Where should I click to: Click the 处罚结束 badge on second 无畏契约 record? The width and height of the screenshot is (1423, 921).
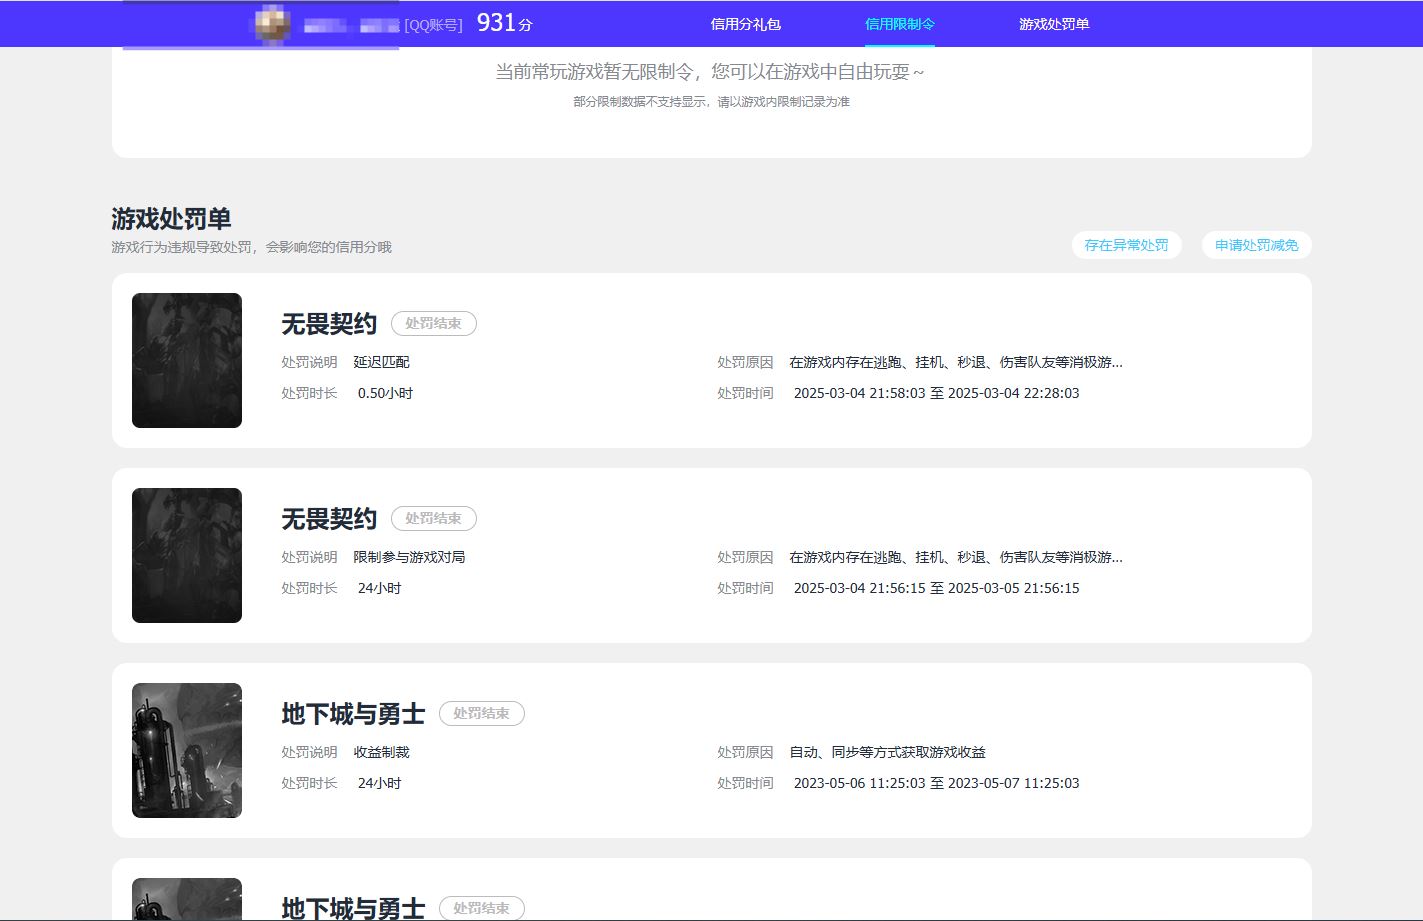[433, 518]
